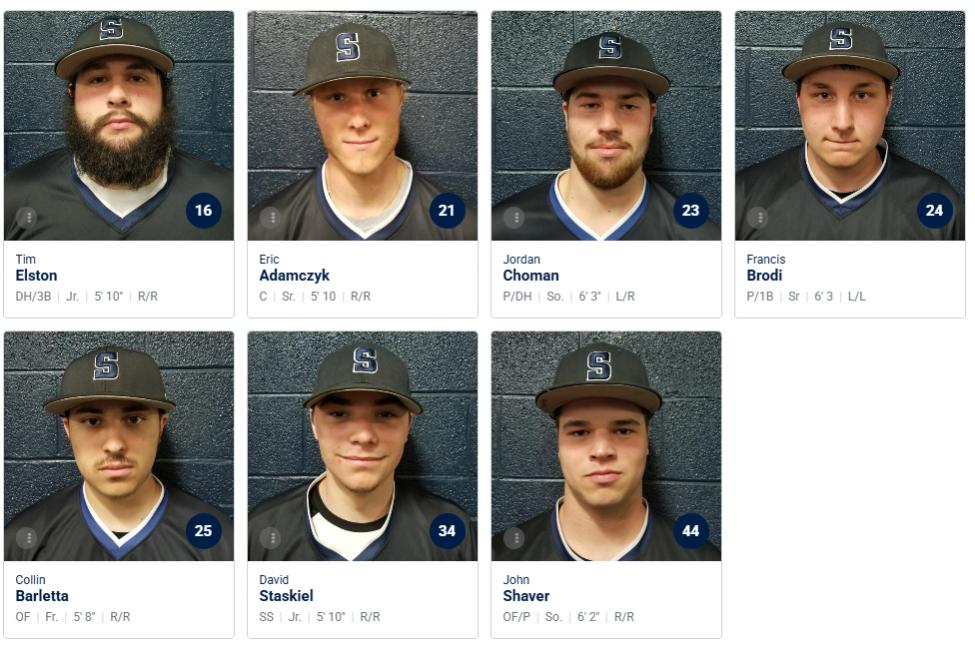Open the options icon on Eric Adamczyk's photo
Viewport: 975px width, 656px height.
tap(272, 218)
